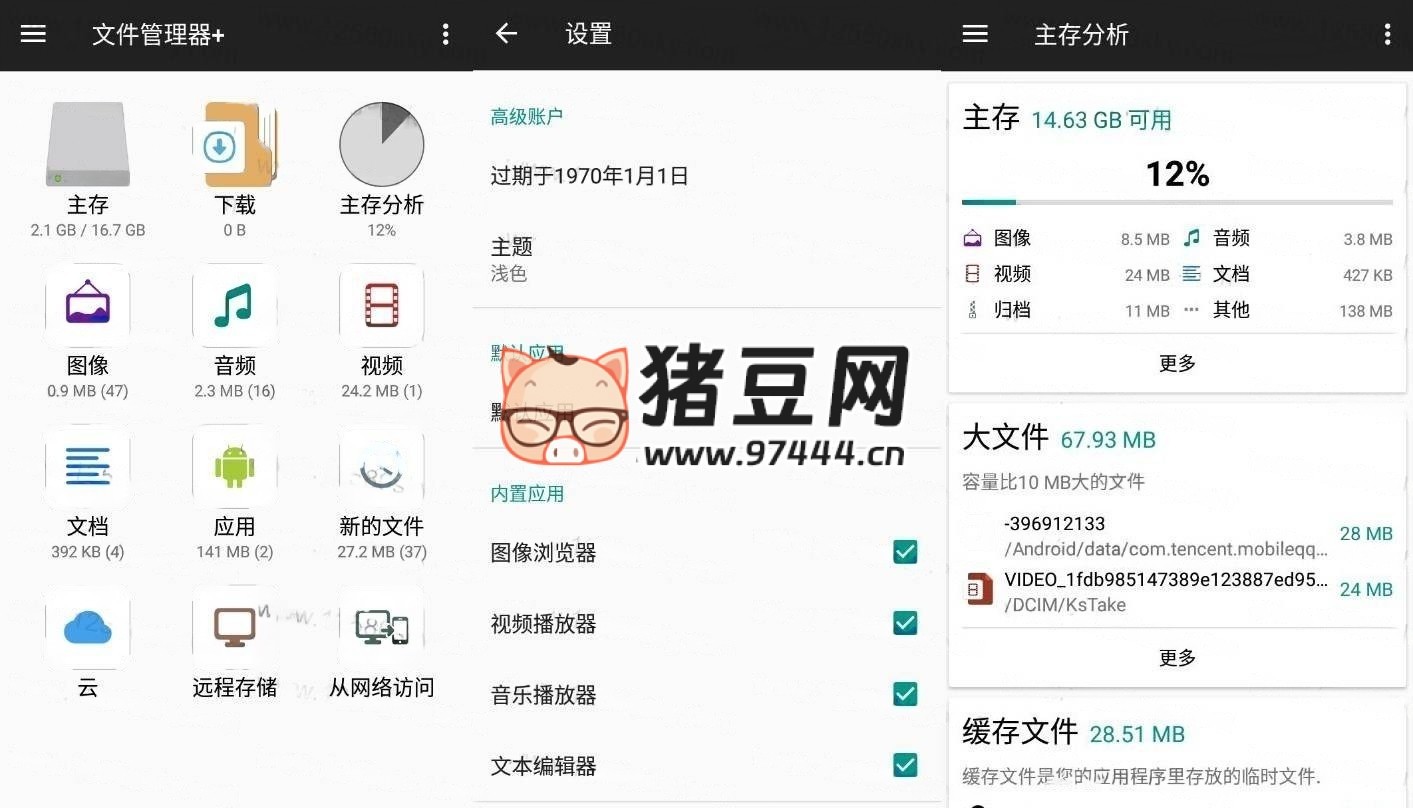Tap 更多 under the 主存 storage breakdown
This screenshot has height=808, width=1413.
[1177, 363]
